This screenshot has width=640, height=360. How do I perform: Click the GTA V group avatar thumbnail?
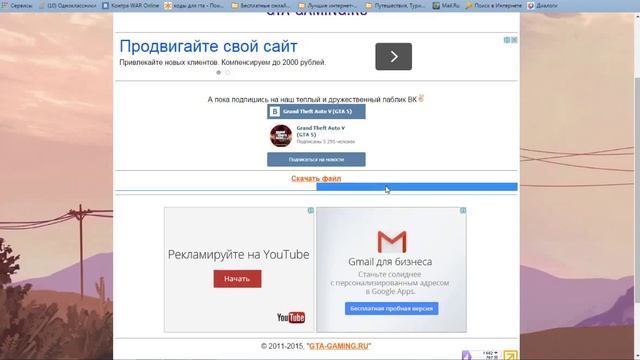tap(281, 136)
